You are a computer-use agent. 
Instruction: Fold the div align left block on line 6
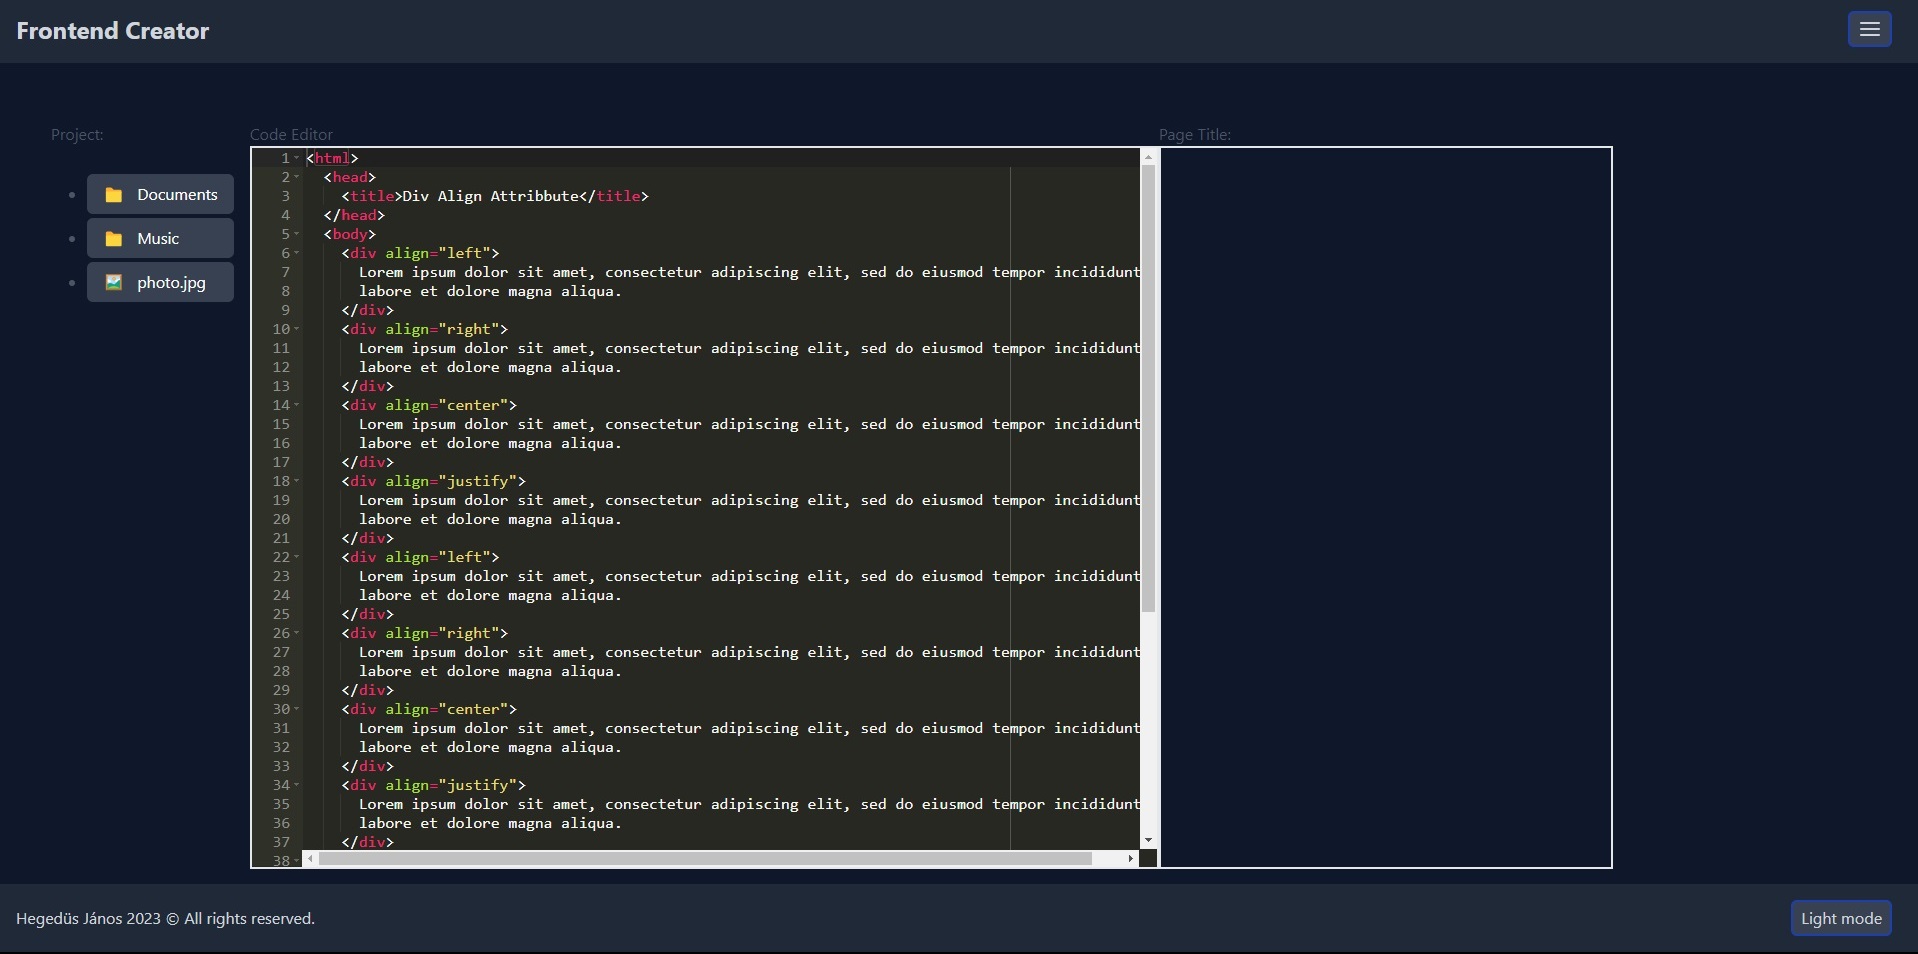coord(297,253)
